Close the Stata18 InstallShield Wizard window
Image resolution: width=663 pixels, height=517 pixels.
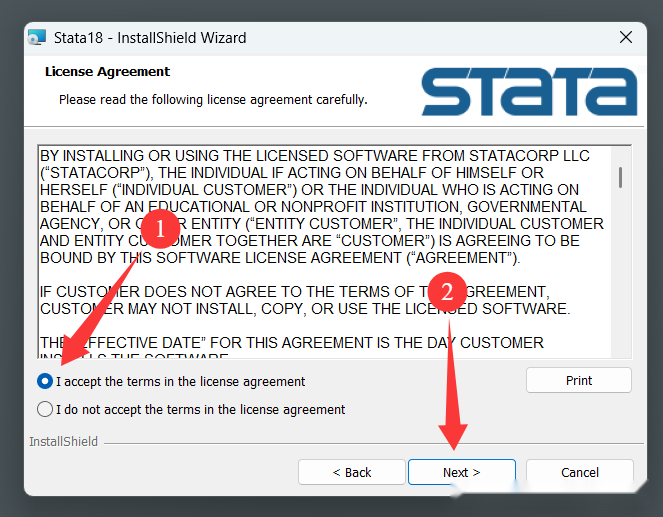[x=626, y=37]
